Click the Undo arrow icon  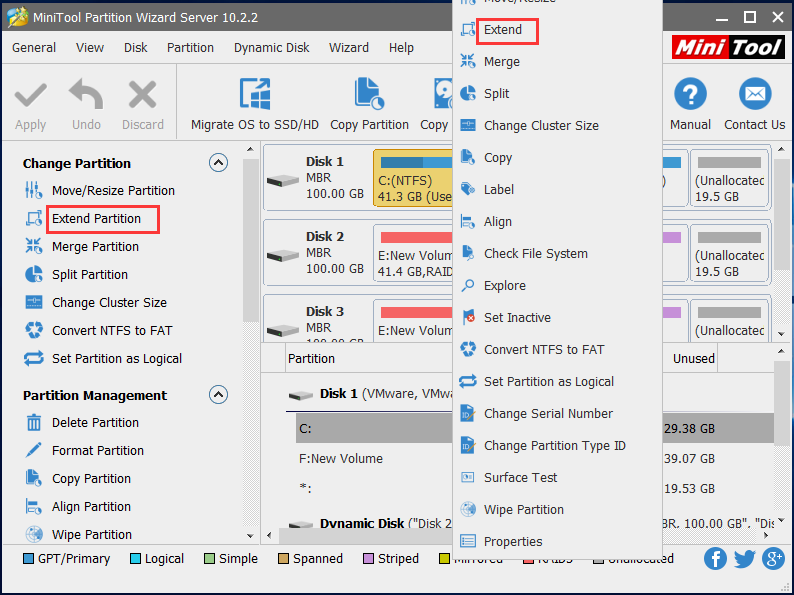point(86,94)
